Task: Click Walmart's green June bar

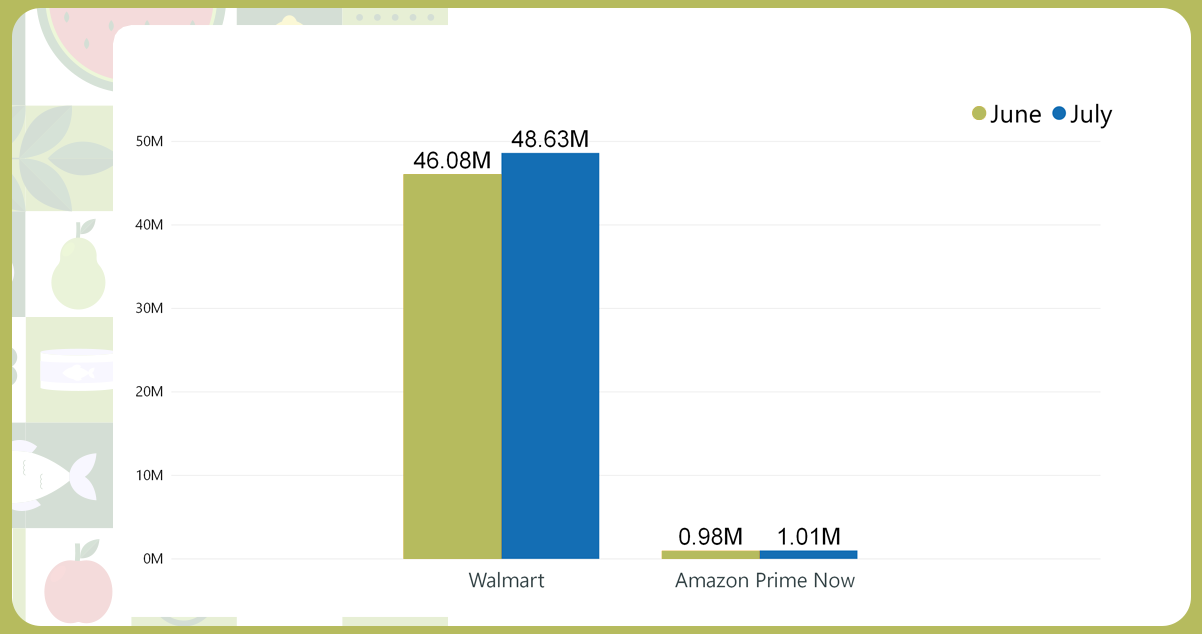Action: coord(452,366)
